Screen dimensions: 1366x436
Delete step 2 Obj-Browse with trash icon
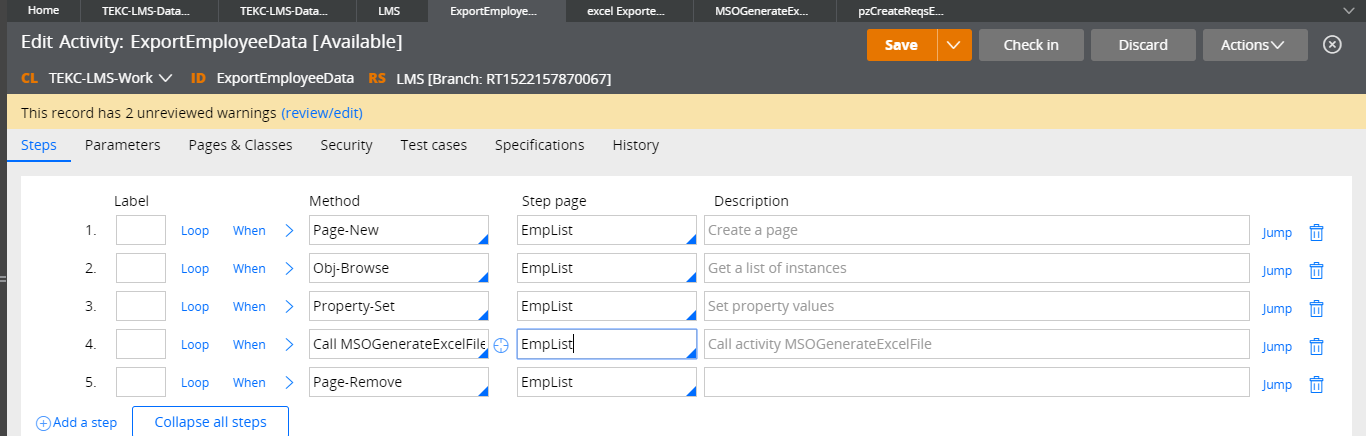1317,269
